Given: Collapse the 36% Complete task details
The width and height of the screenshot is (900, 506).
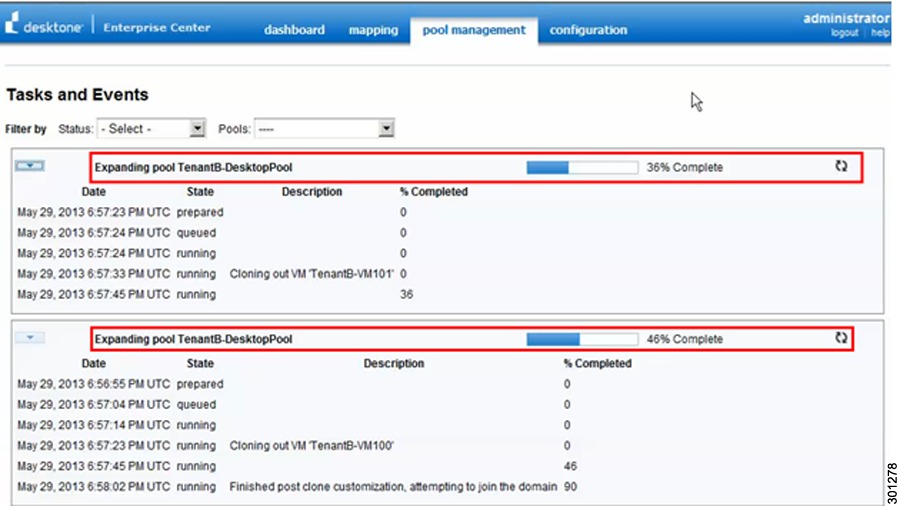Looking at the screenshot, I should 30,166.
